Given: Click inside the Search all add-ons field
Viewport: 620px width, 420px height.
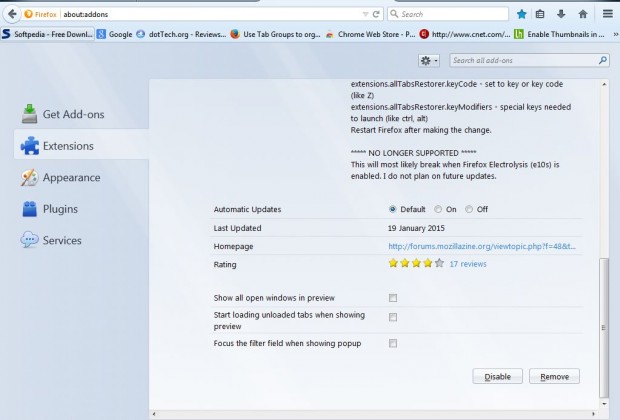Looking at the screenshot, I should pyautogui.click(x=524, y=61).
